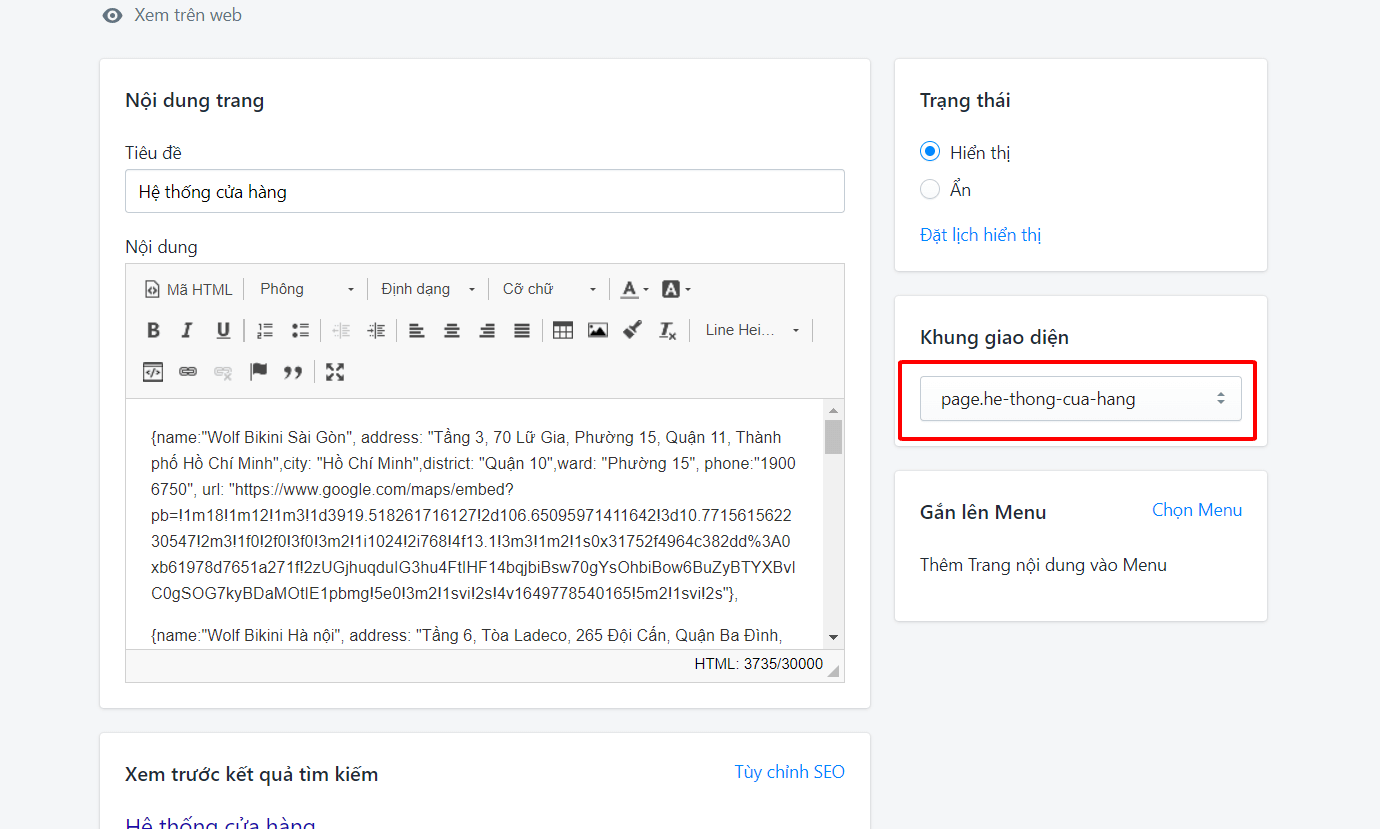
Task: Toggle bold formatting in editor toolbar
Action: (x=153, y=331)
